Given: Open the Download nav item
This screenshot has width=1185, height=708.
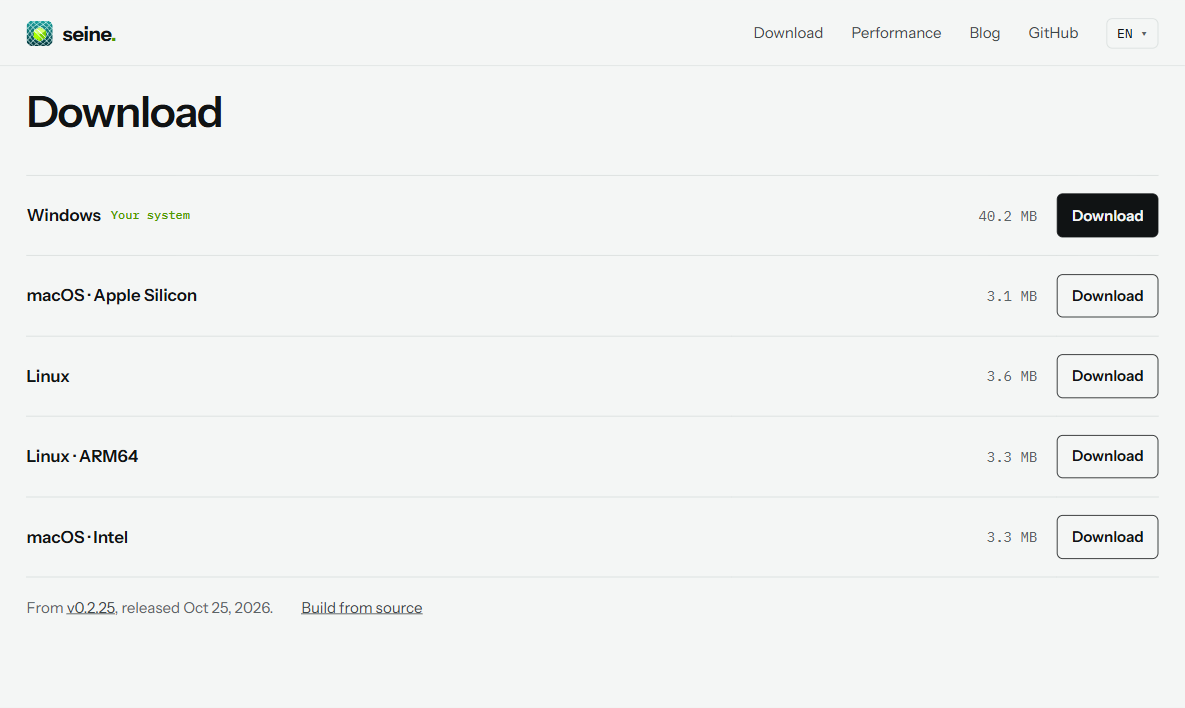Looking at the screenshot, I should (x=787, y=33).
